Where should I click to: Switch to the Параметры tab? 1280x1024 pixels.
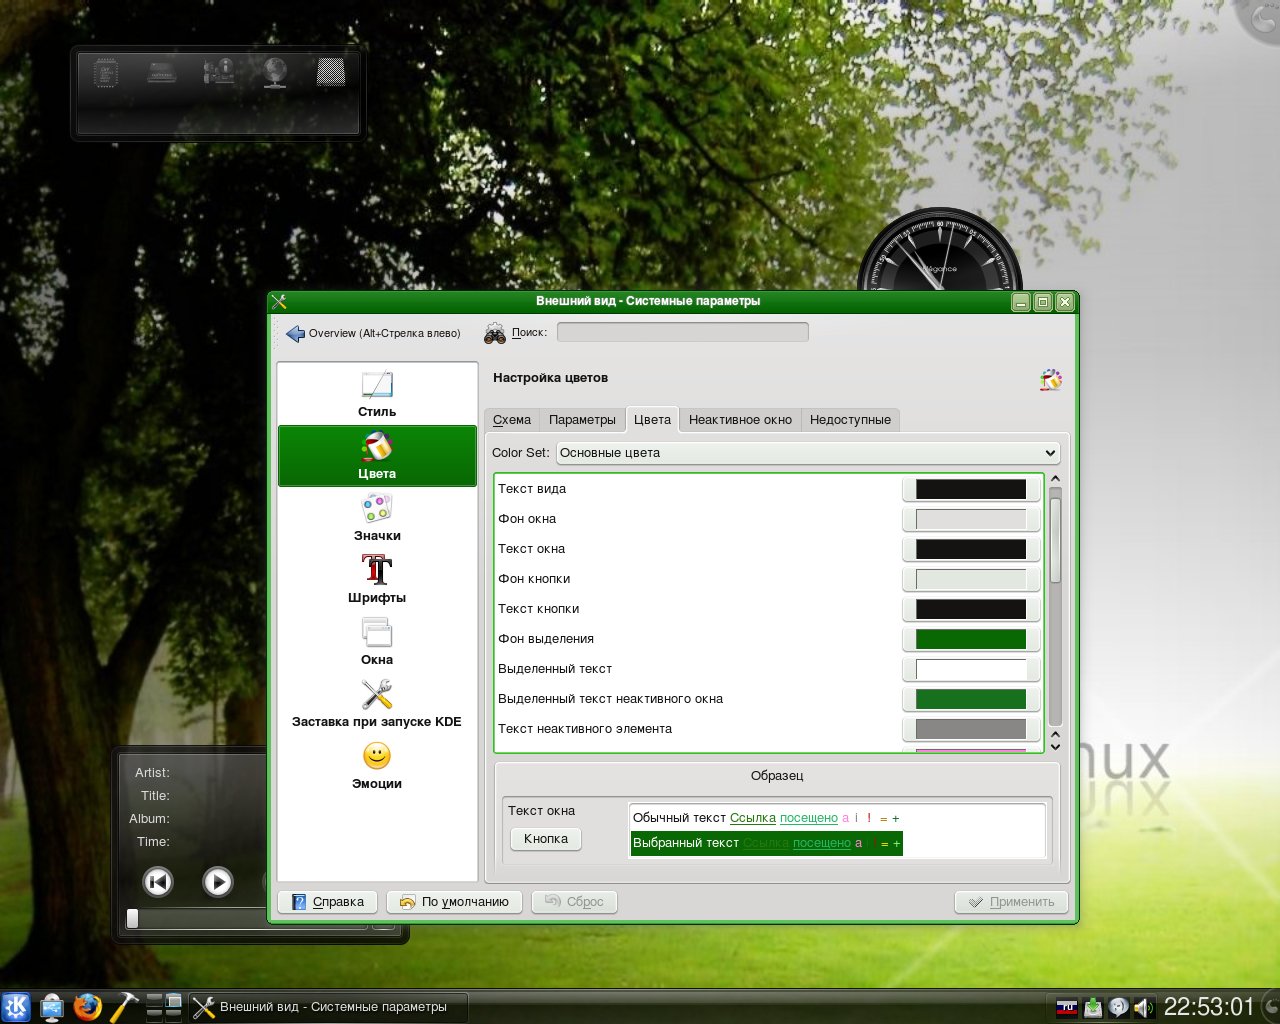582,420
